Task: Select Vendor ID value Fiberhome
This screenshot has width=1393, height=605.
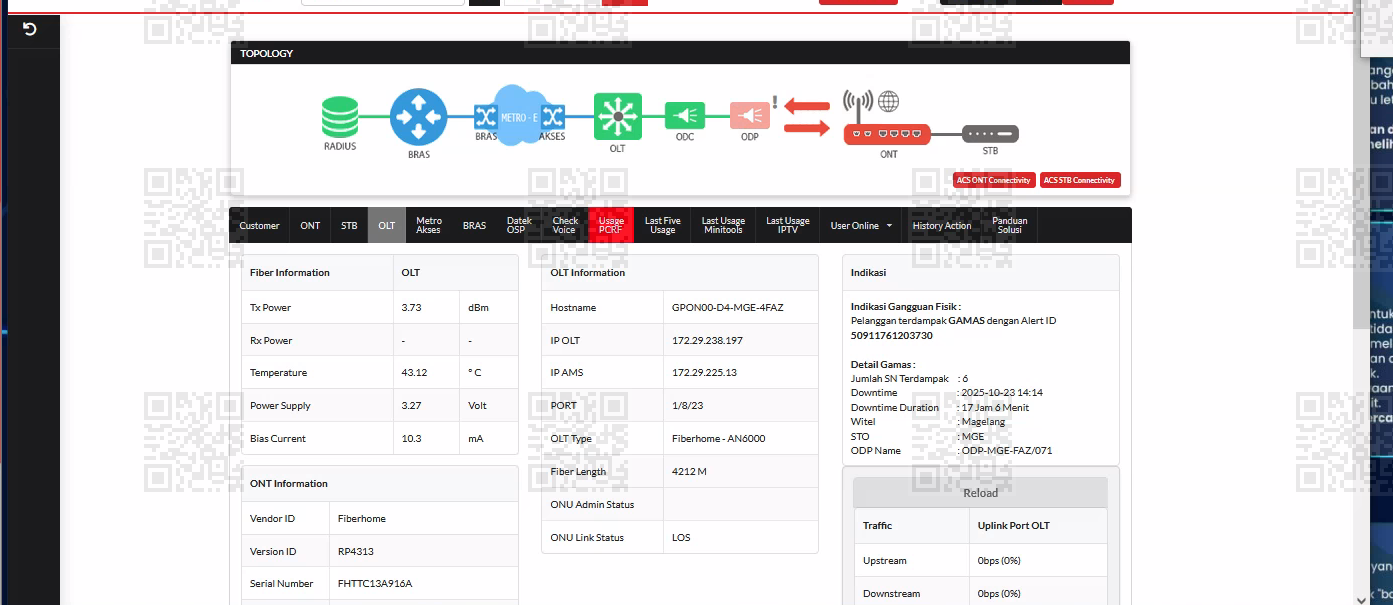Action: tap(362, 518)
